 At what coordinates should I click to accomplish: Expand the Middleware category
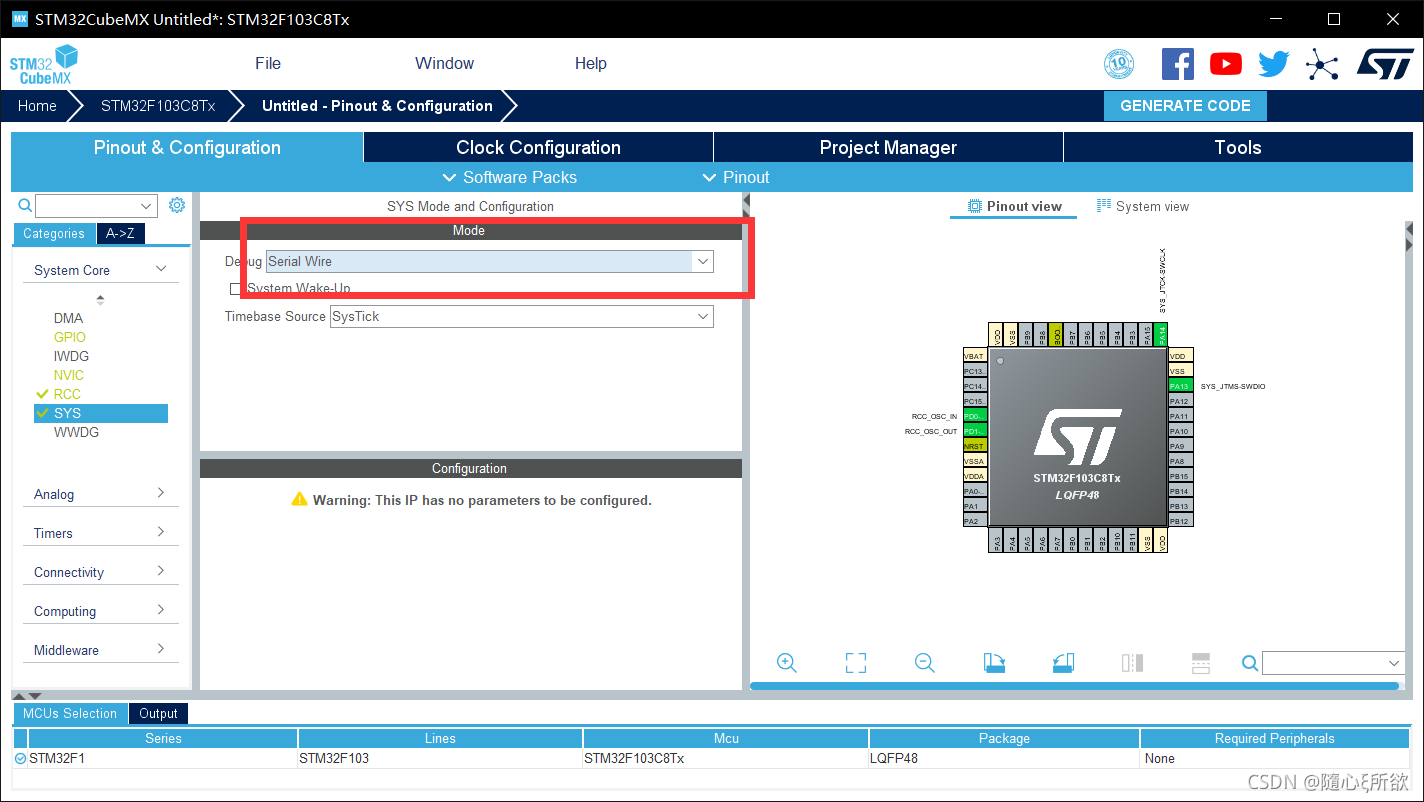tap(100, 650)
